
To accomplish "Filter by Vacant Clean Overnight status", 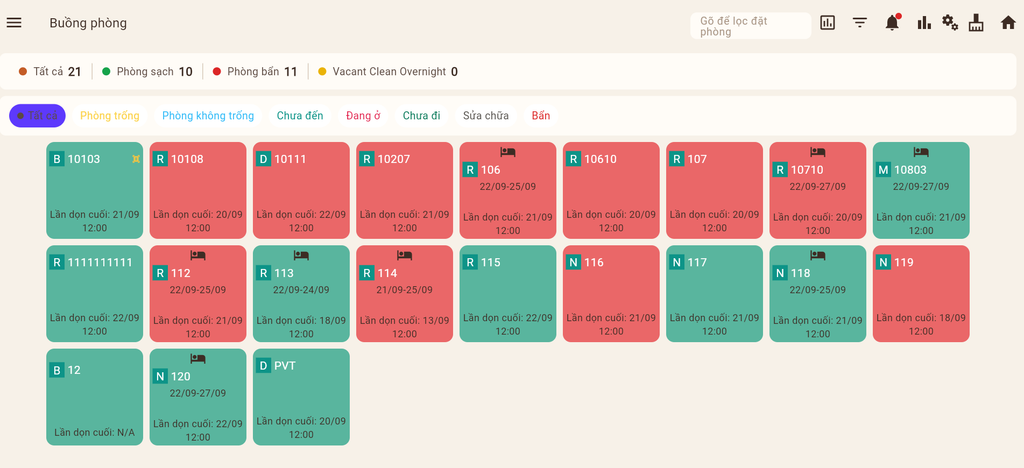I will tap(388, 71).
